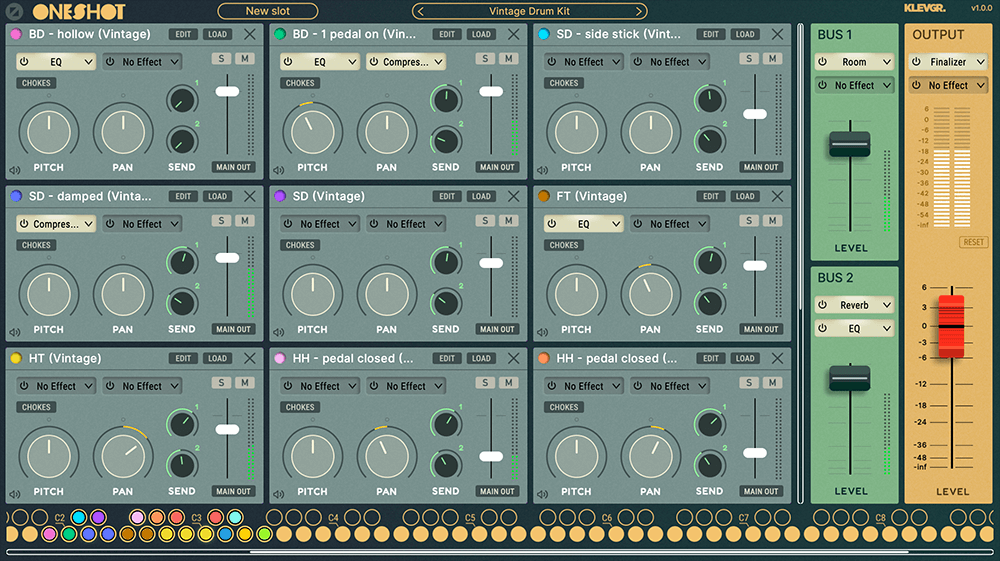Open MAIN OUT routing for HT (Vintage)

tap(233, 491)
